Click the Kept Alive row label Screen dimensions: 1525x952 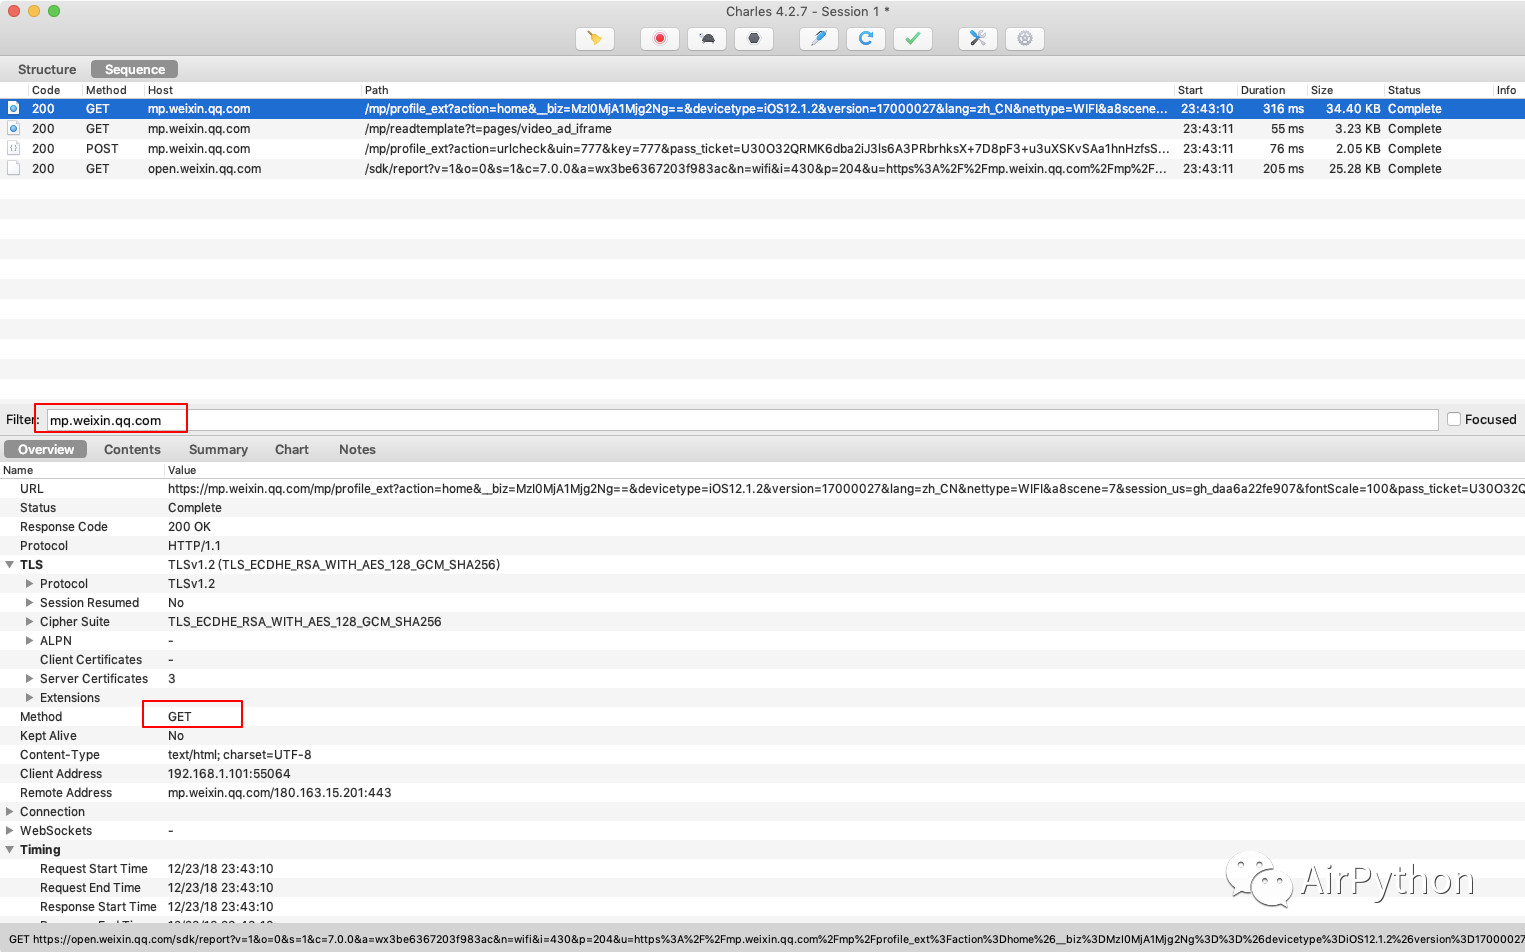48,736
